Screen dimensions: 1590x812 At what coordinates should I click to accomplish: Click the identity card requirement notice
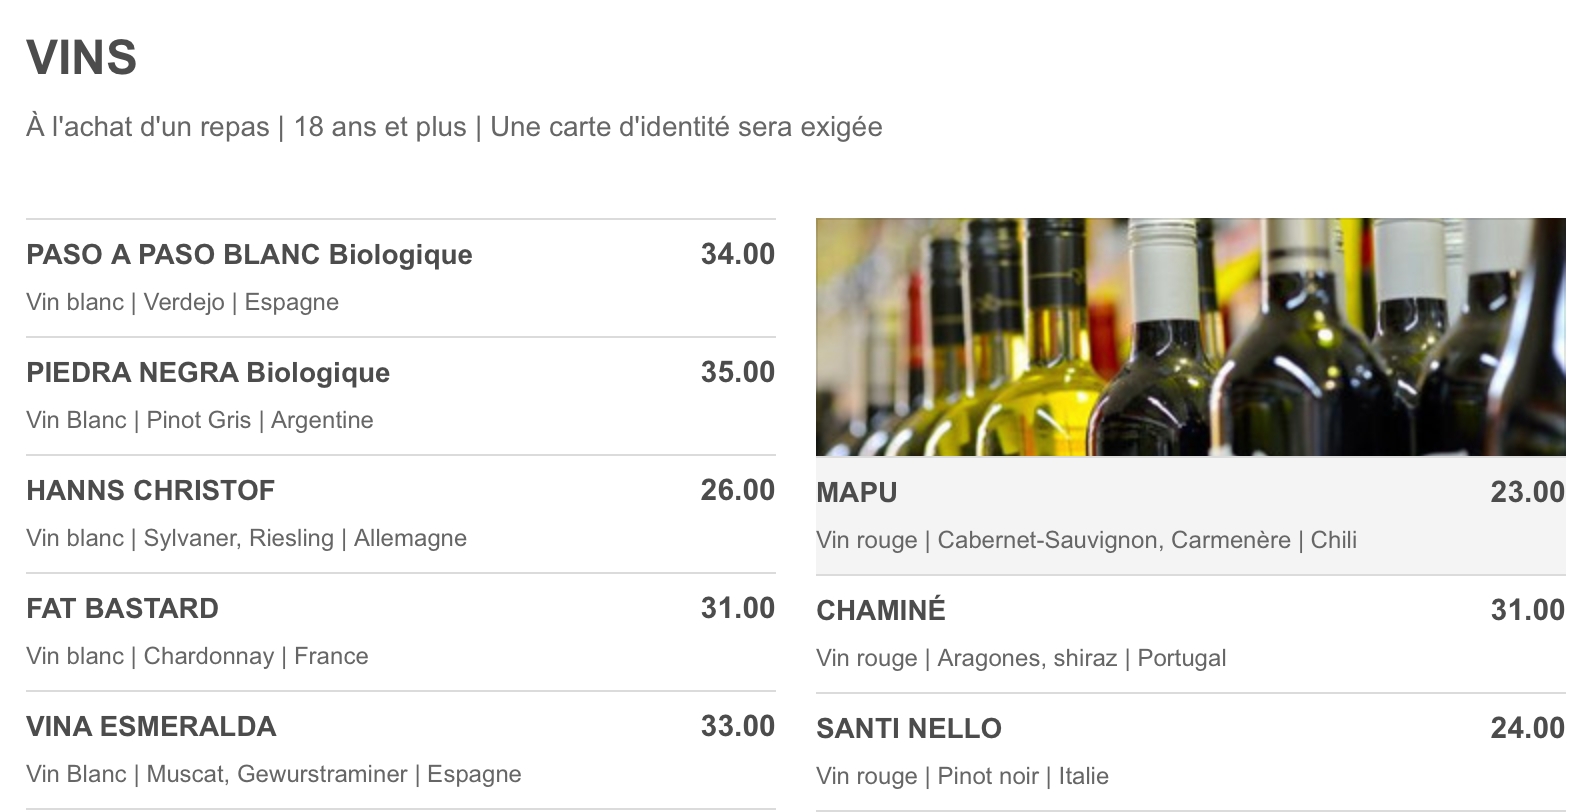coord(687,127)
